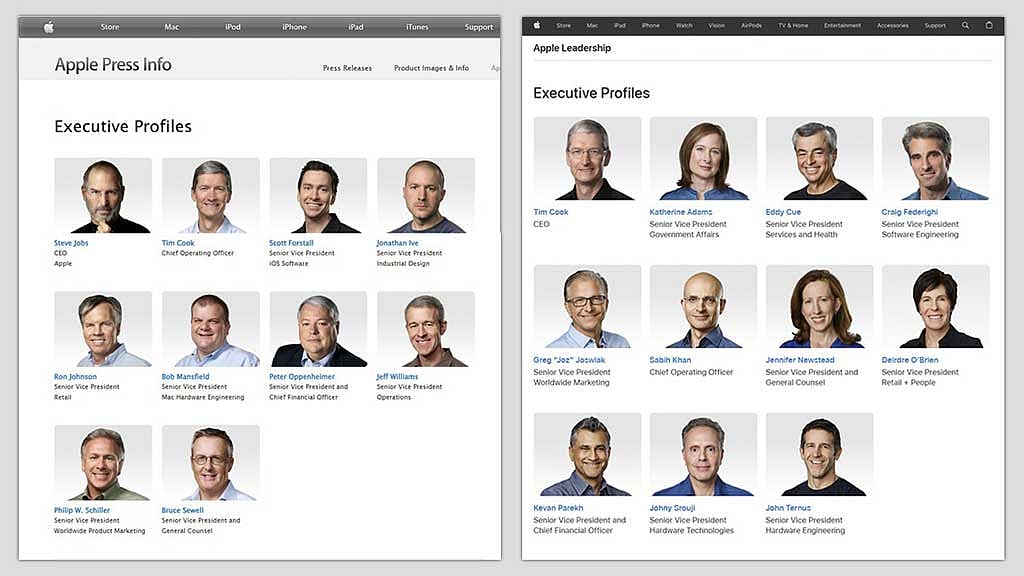Click Scott Forstall portrait photo
1024x576 pixels.
point(318,195)
